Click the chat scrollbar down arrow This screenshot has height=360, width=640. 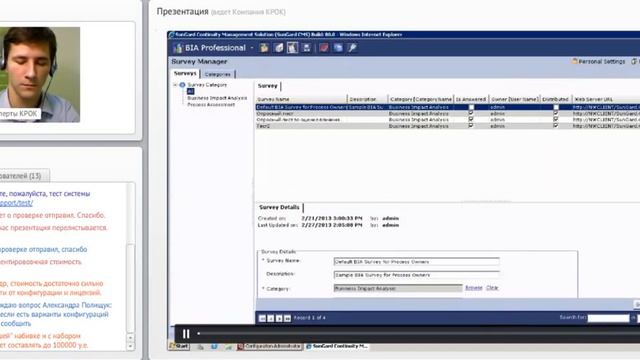[x=130, y=346]
